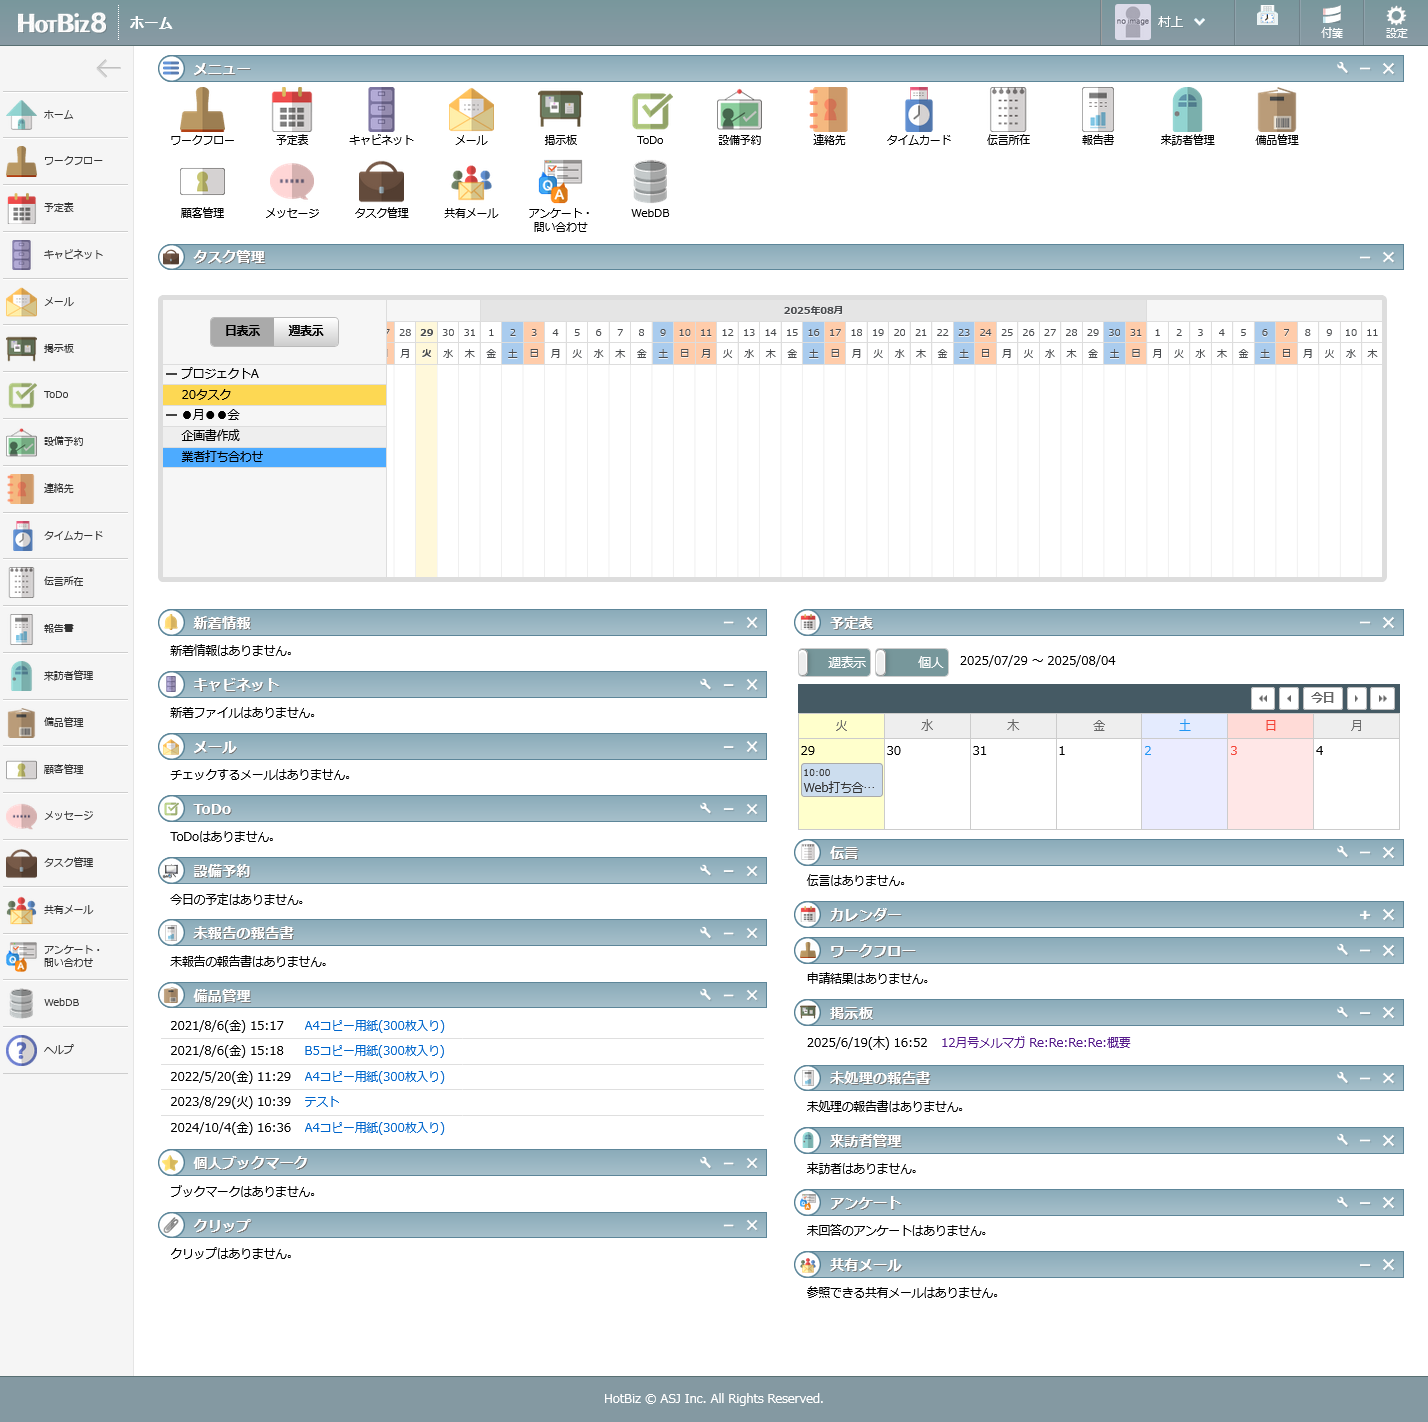Switch the task view to 週表示
This screenshot has width=1428, height=1422.
click(306, 331)
